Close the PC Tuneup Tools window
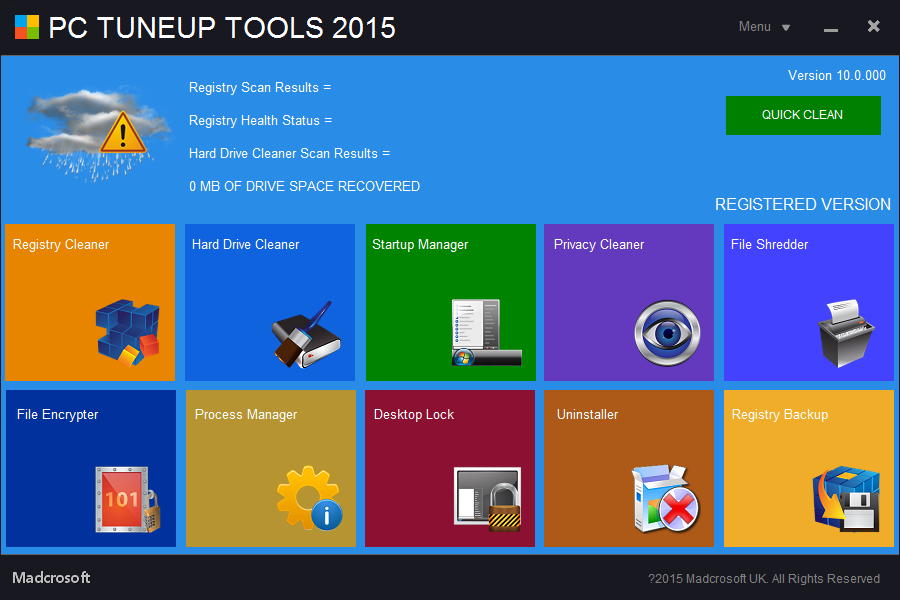Screen dimensions: 900x600 (874, 26)
